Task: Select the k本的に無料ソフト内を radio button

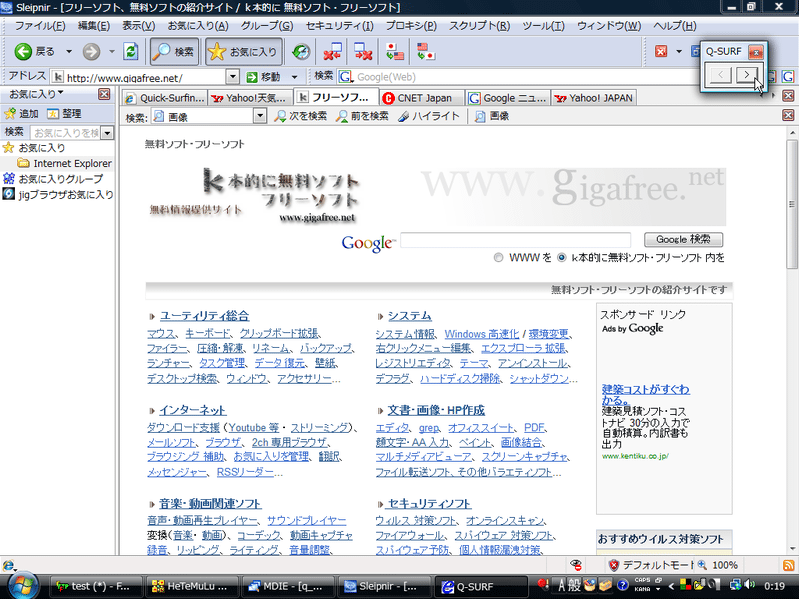Action: click(x=562, y=258)
